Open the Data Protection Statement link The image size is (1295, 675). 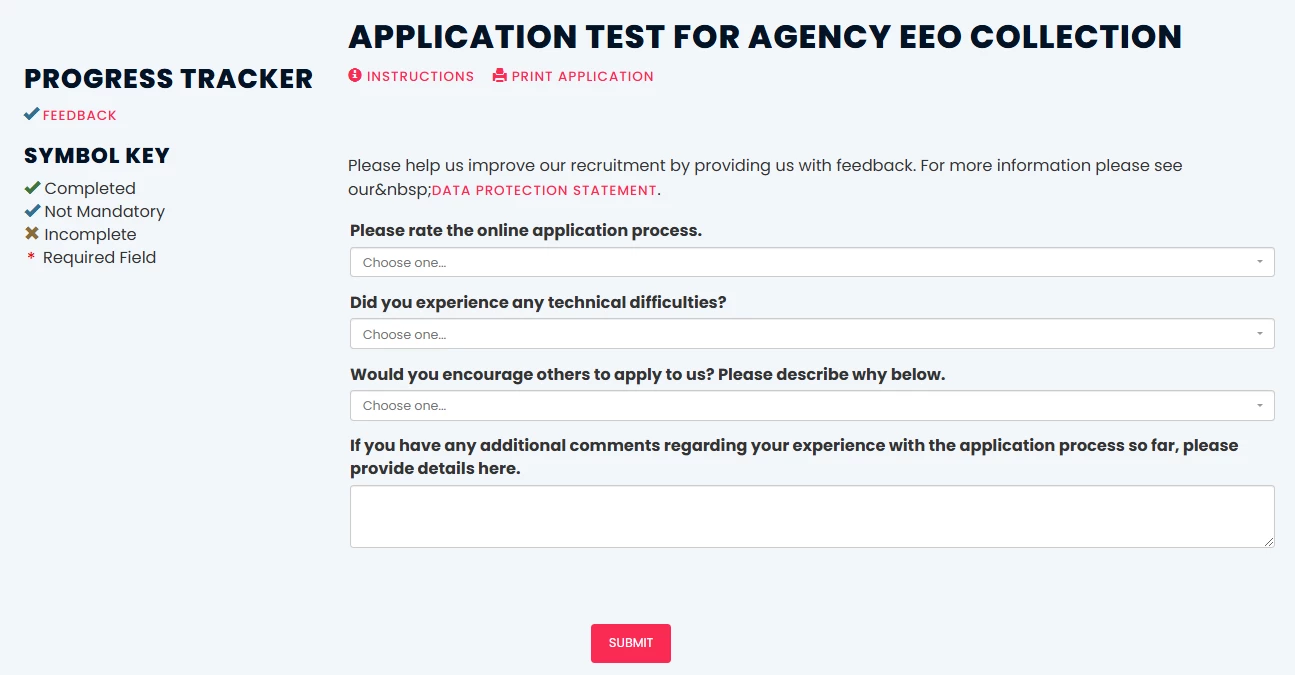pos(544,190)
